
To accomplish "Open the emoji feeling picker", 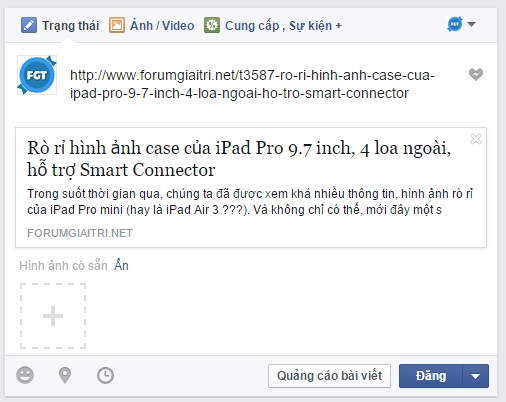I will click(25, 375).
